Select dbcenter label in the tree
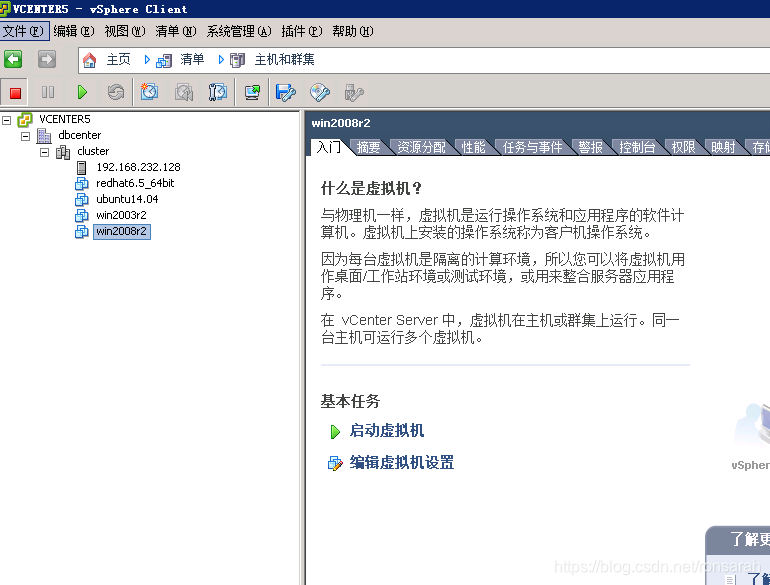The image size is (770, 585). (80, 136)
